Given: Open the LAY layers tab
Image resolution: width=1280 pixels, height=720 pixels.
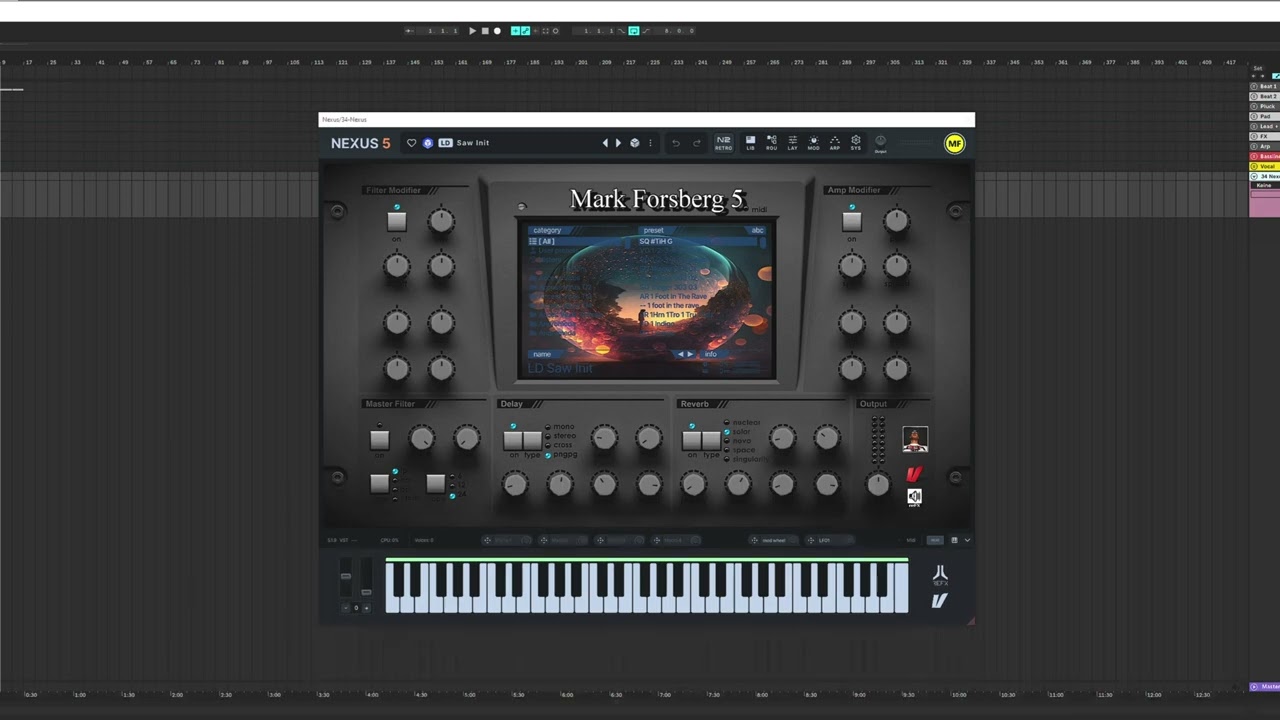Looking at the screenshot, I should [792, 143].
